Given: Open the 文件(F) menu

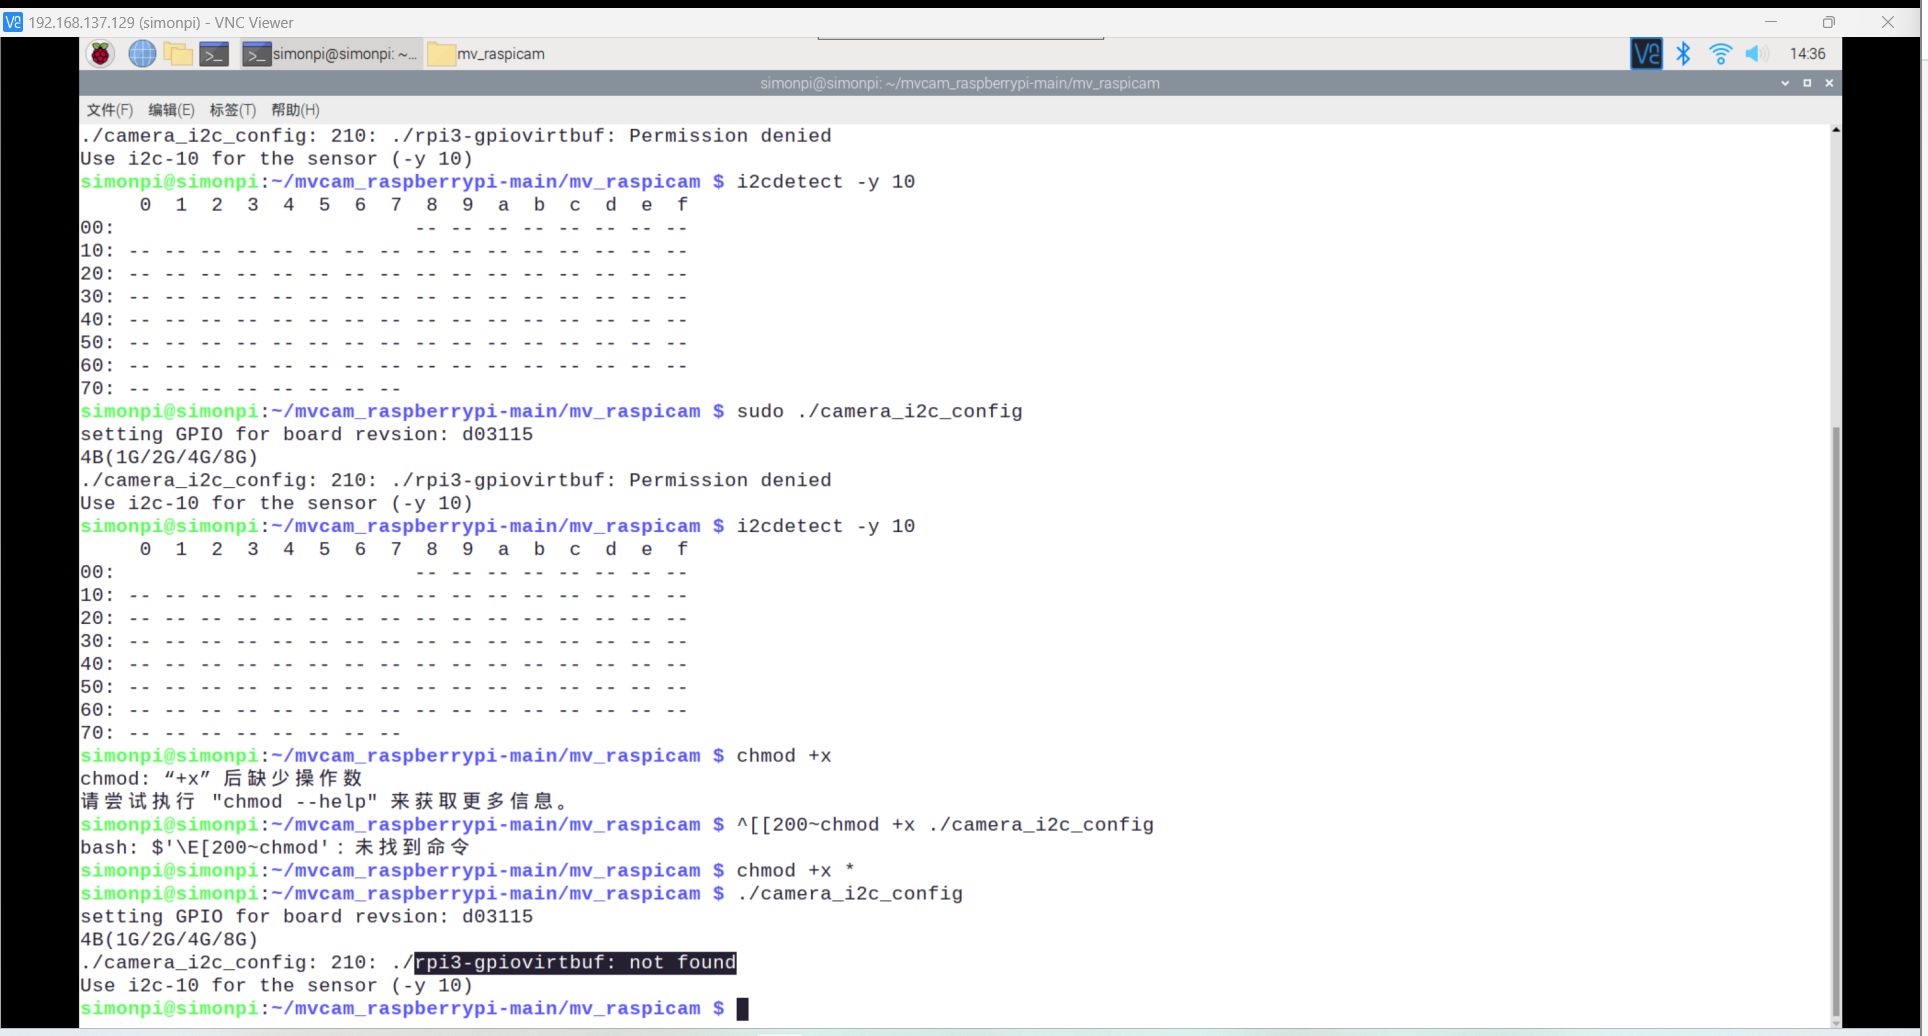Looking at the screenshot, I should click(109, 110).
